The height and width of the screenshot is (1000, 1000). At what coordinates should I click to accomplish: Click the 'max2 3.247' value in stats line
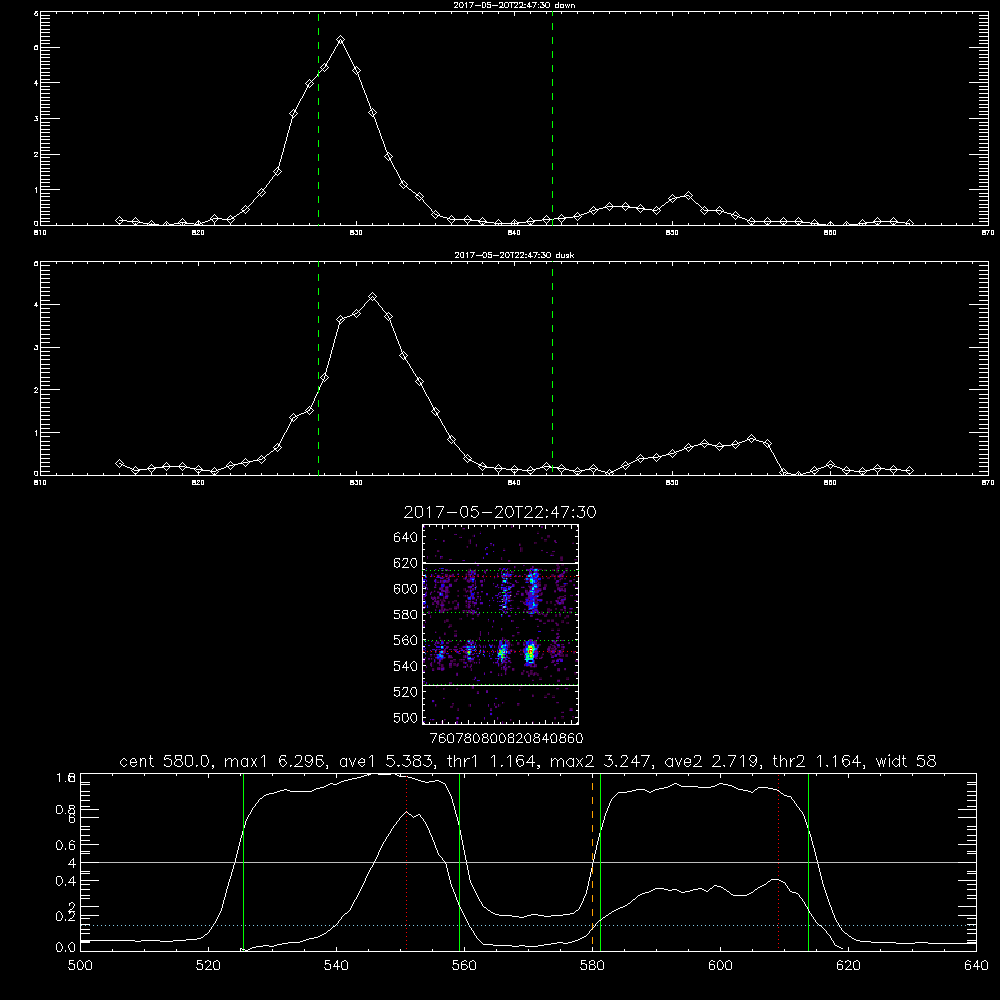point(600,761)
